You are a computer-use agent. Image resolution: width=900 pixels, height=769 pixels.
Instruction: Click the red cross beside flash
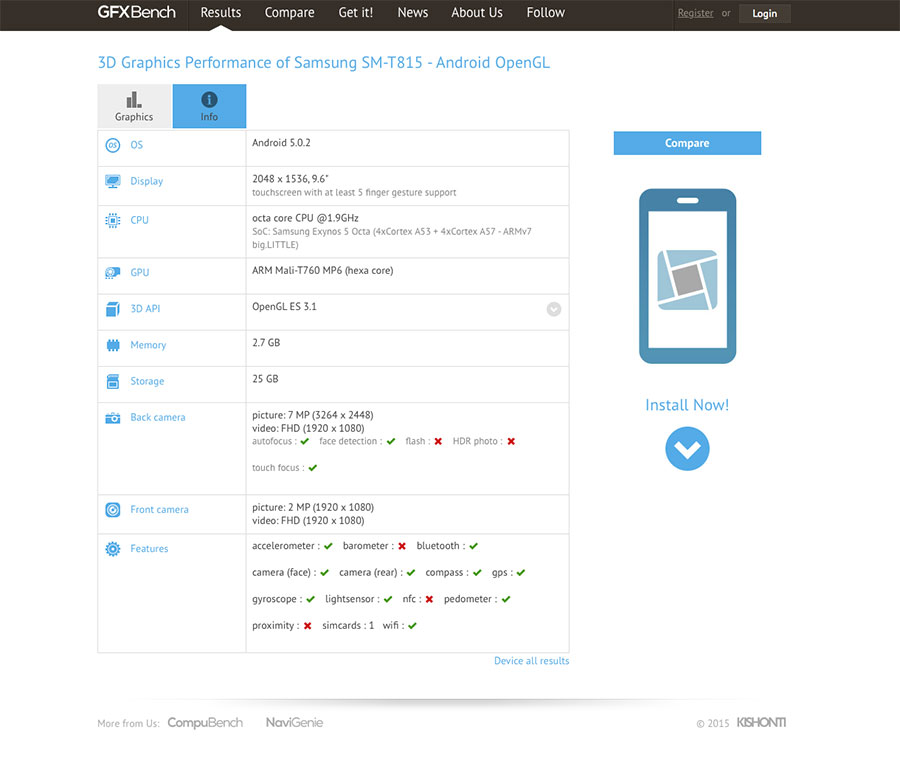(x=438, y=441)
